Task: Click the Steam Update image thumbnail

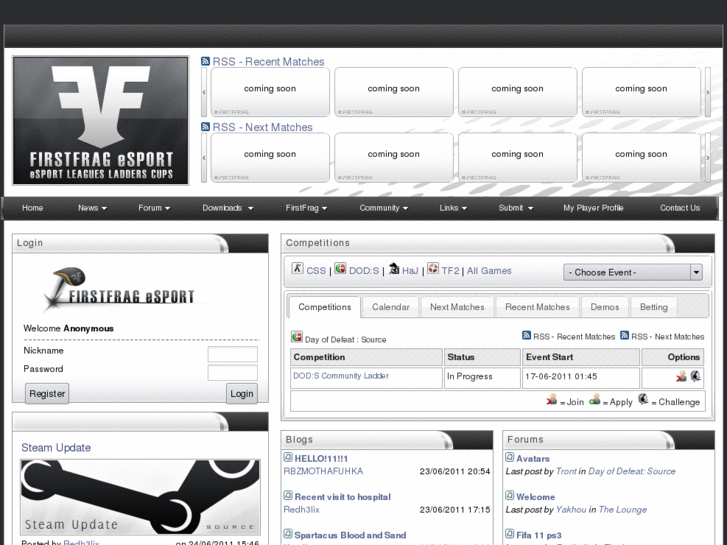Action: point(140,497)
